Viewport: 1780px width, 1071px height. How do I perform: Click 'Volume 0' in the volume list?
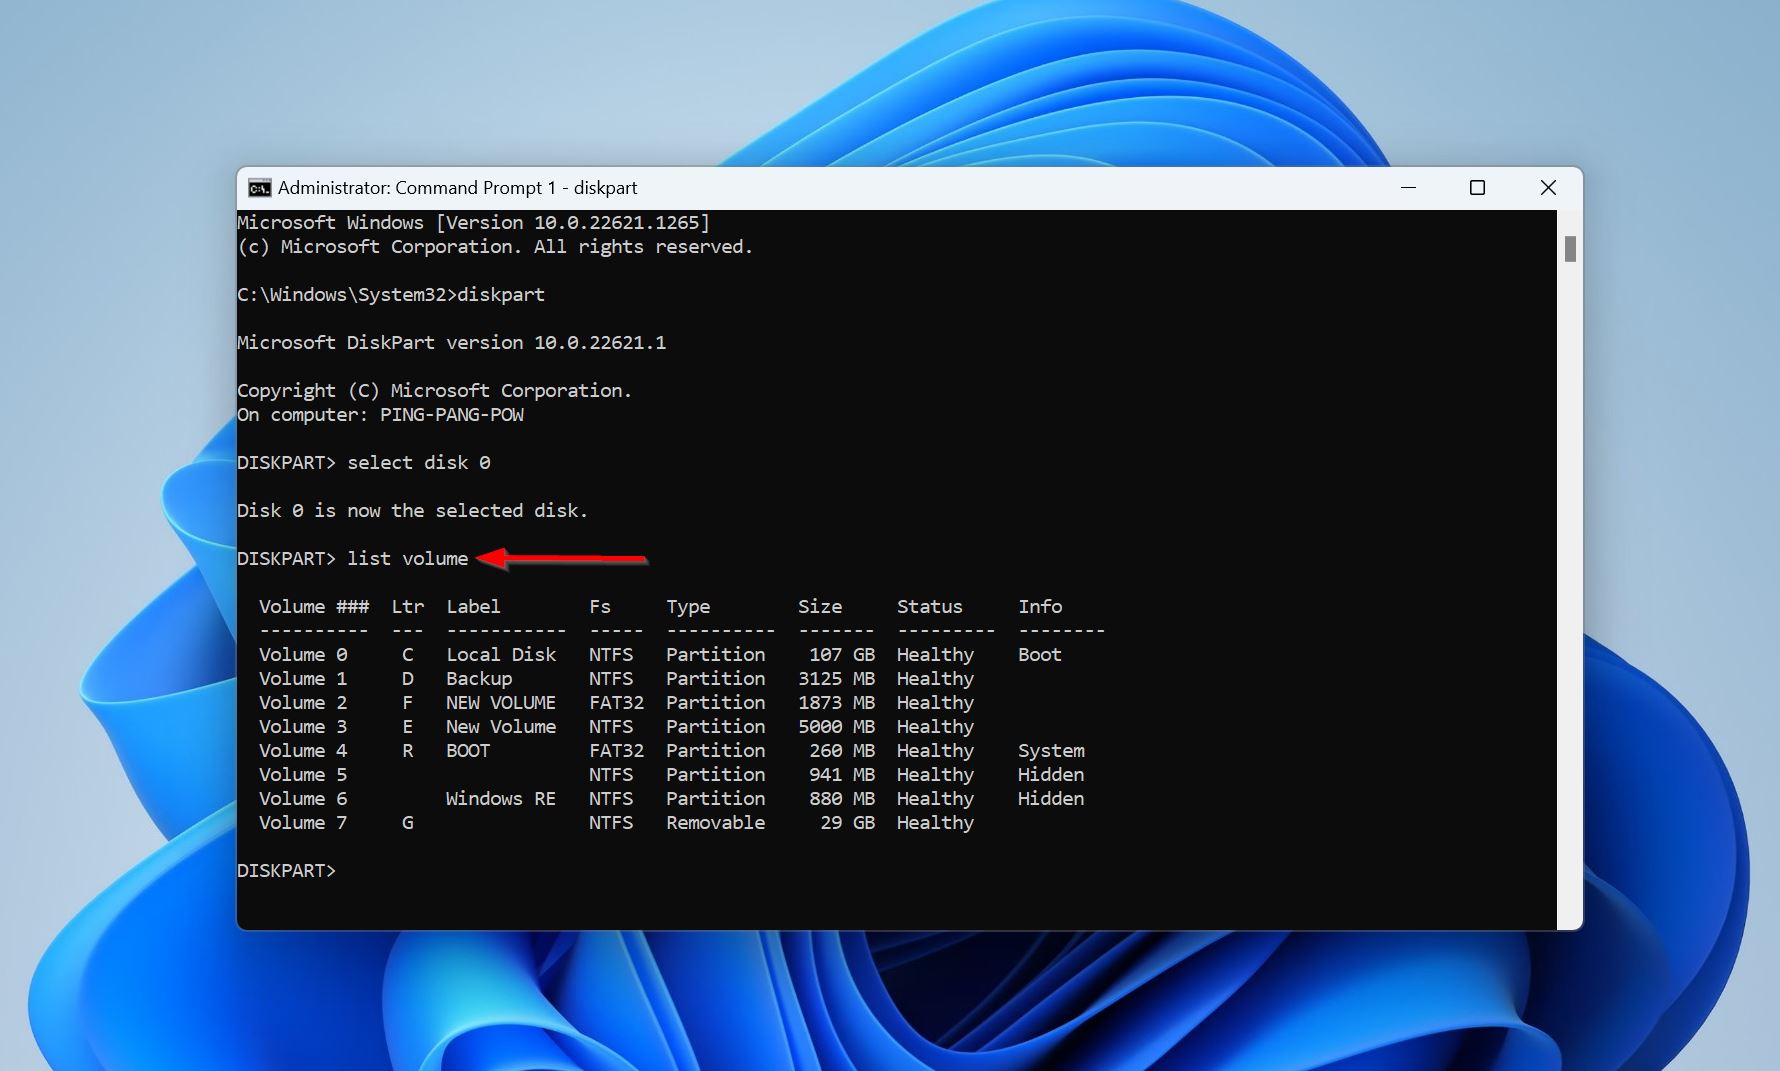click(303, 655)
